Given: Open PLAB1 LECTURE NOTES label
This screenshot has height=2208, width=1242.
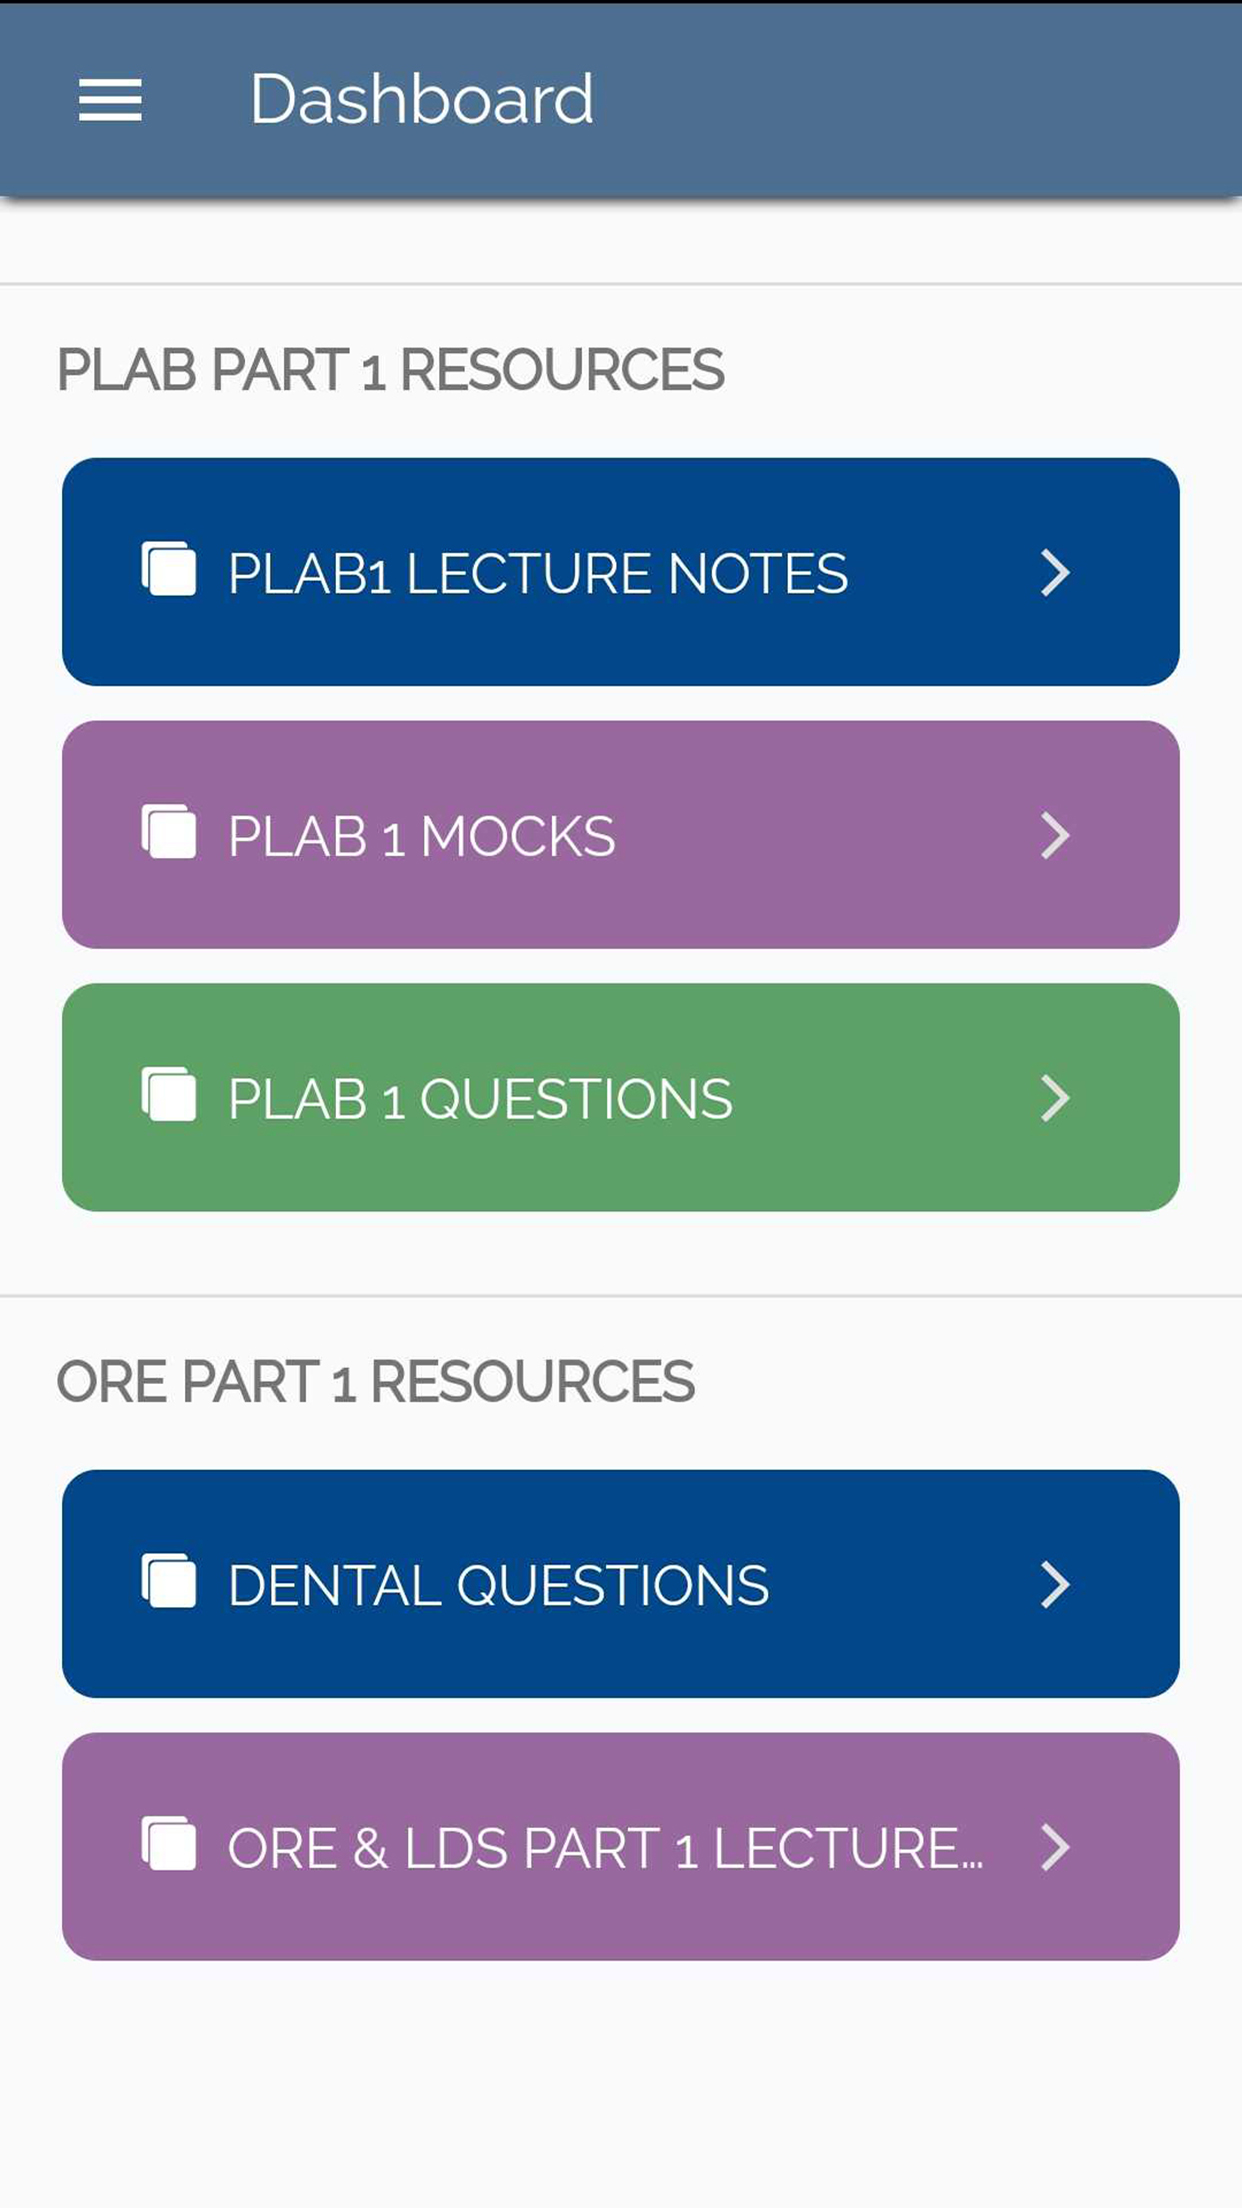Looking at the screenshot, I should (x=538, y=574).
